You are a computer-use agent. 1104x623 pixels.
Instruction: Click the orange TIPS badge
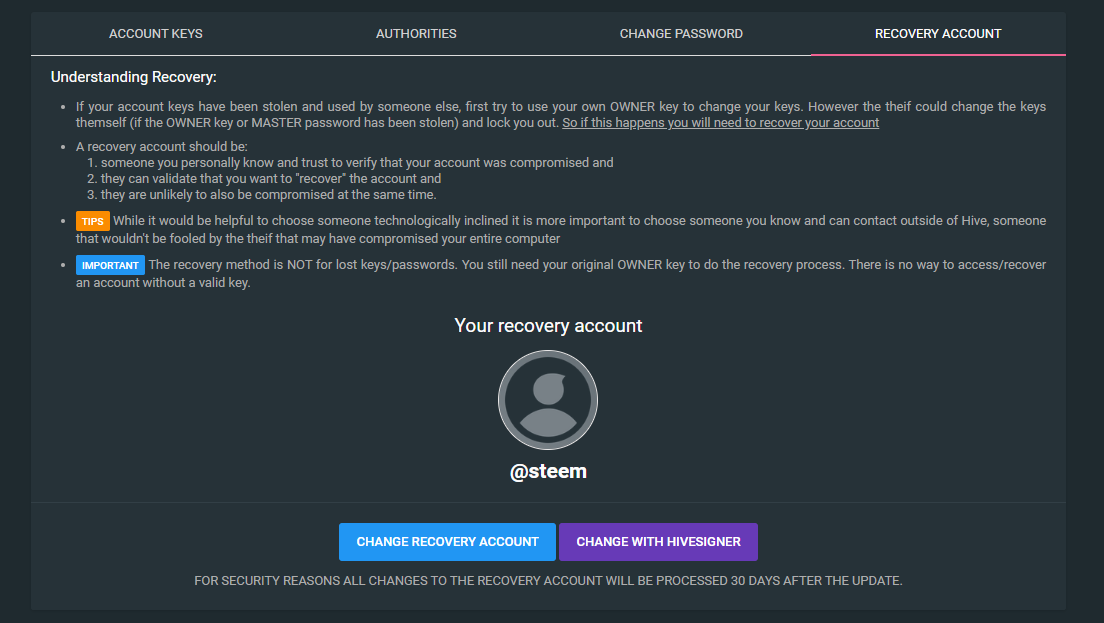93,221
